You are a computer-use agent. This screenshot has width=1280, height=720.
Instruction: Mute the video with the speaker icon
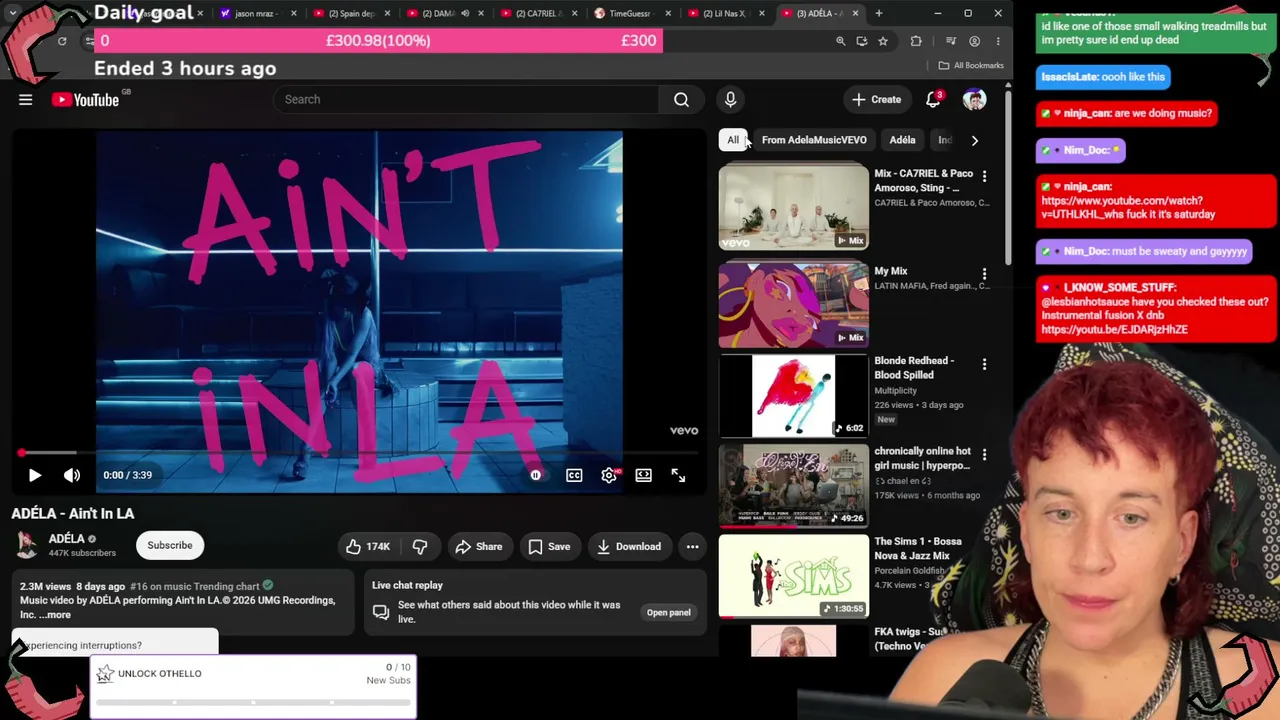pyautogui.click(x=72, y=475)
